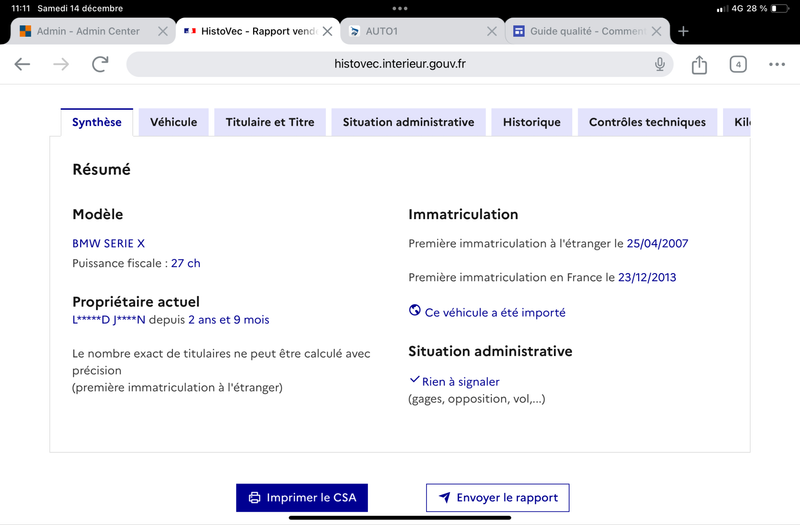This screenshot has height=525, width=800.
Task: Click the histovec.interieur.gouv.fr address bar
Action: (399, 64)
